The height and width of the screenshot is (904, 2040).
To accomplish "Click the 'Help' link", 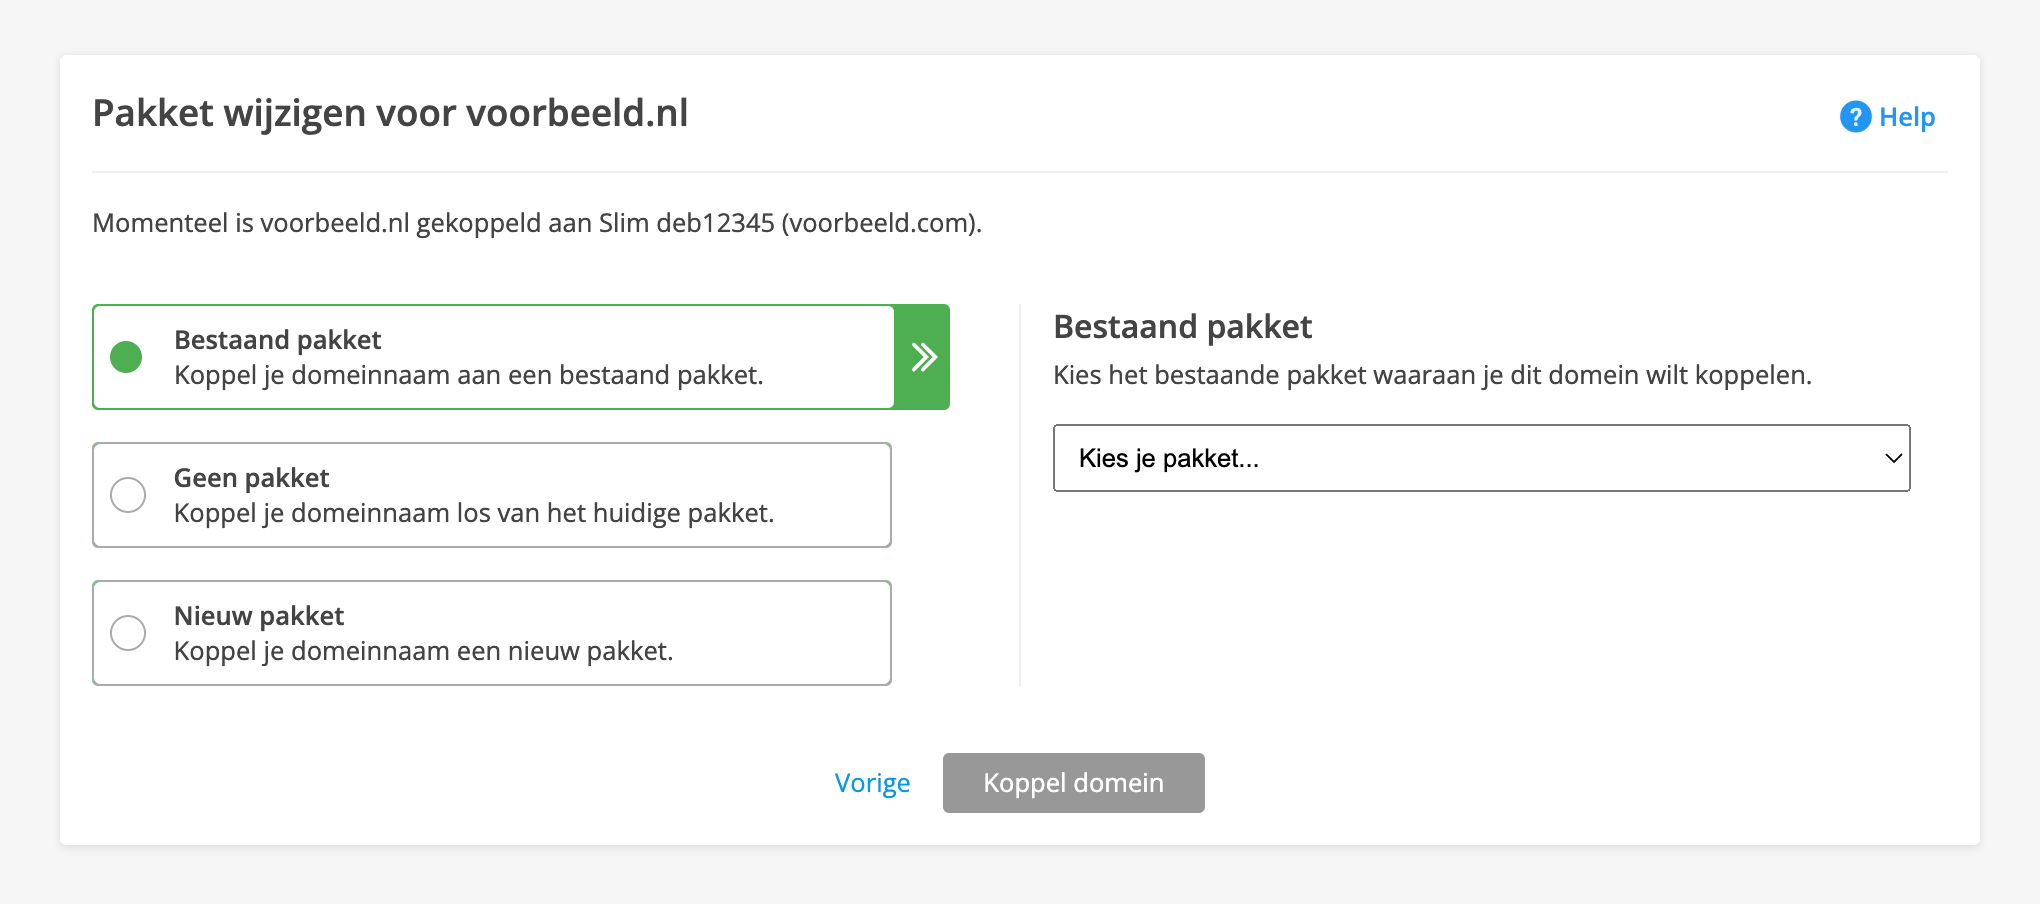I will coord(1905,116).
